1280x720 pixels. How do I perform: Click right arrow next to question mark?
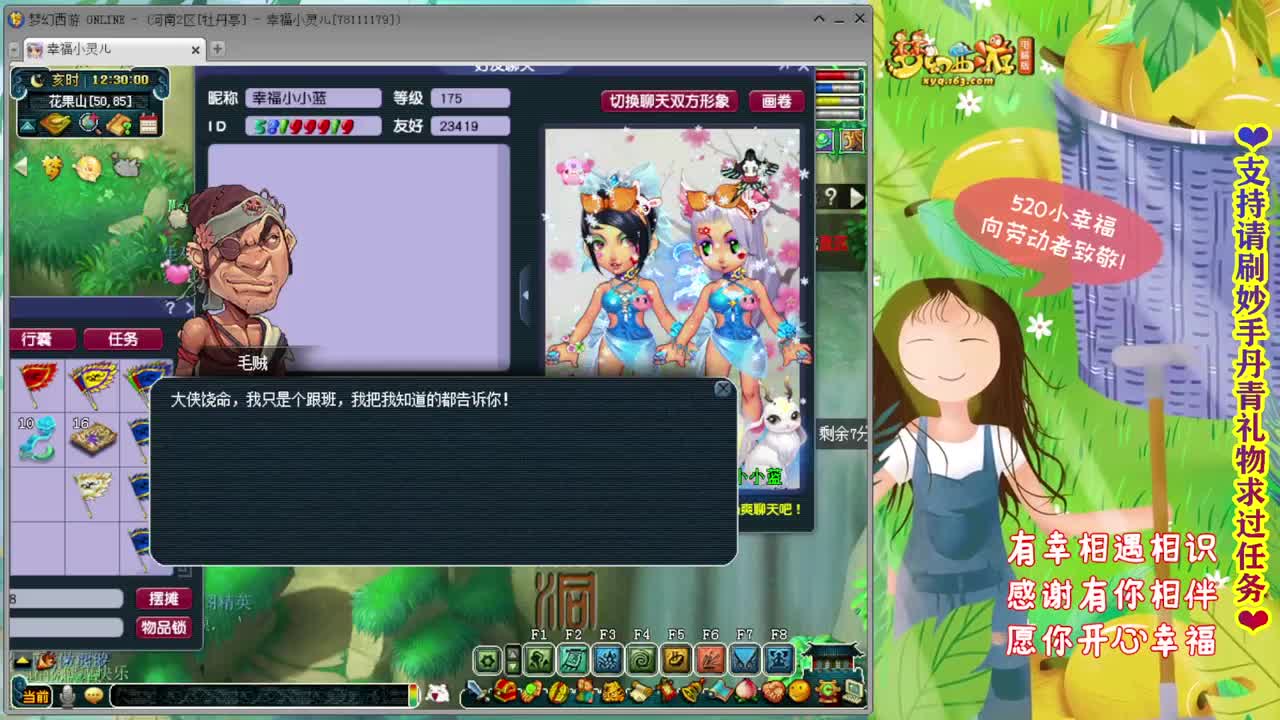[x=856, y=197]
